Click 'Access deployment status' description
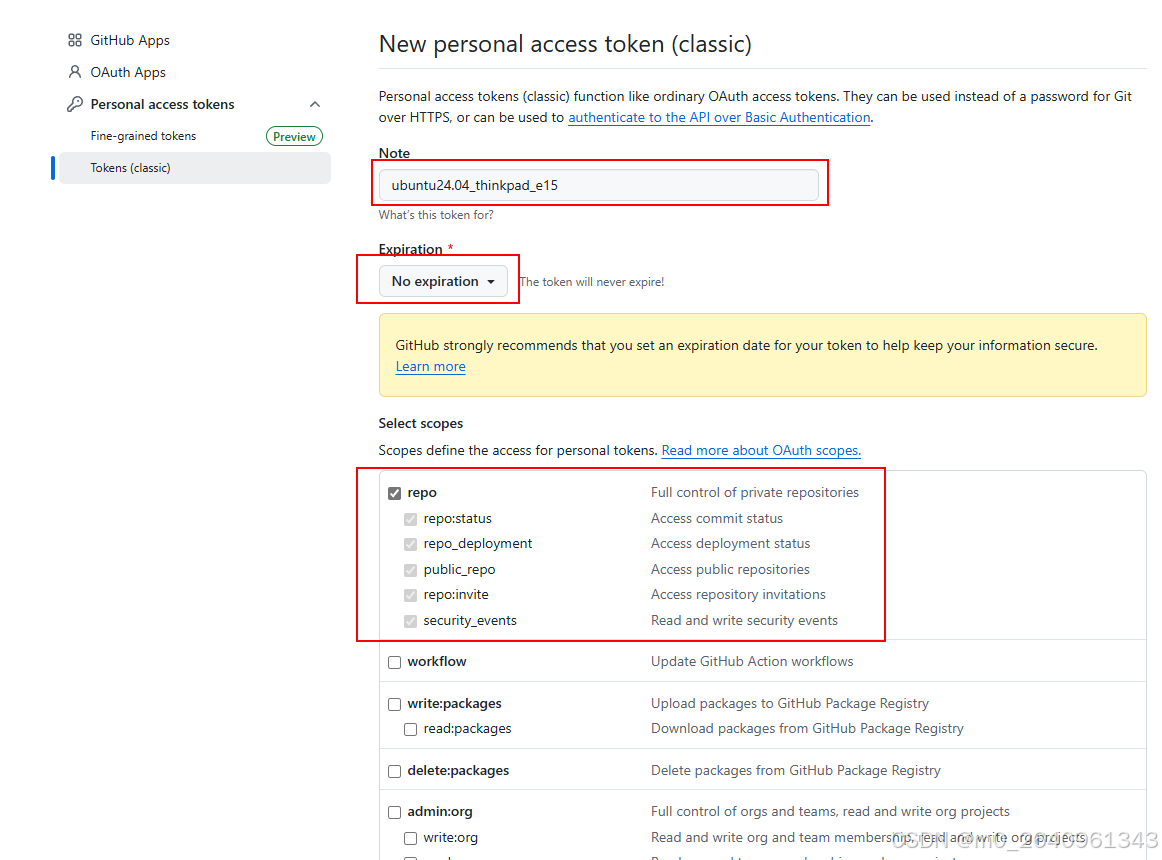Screen dimensions: 1162x860 (731, 543)
